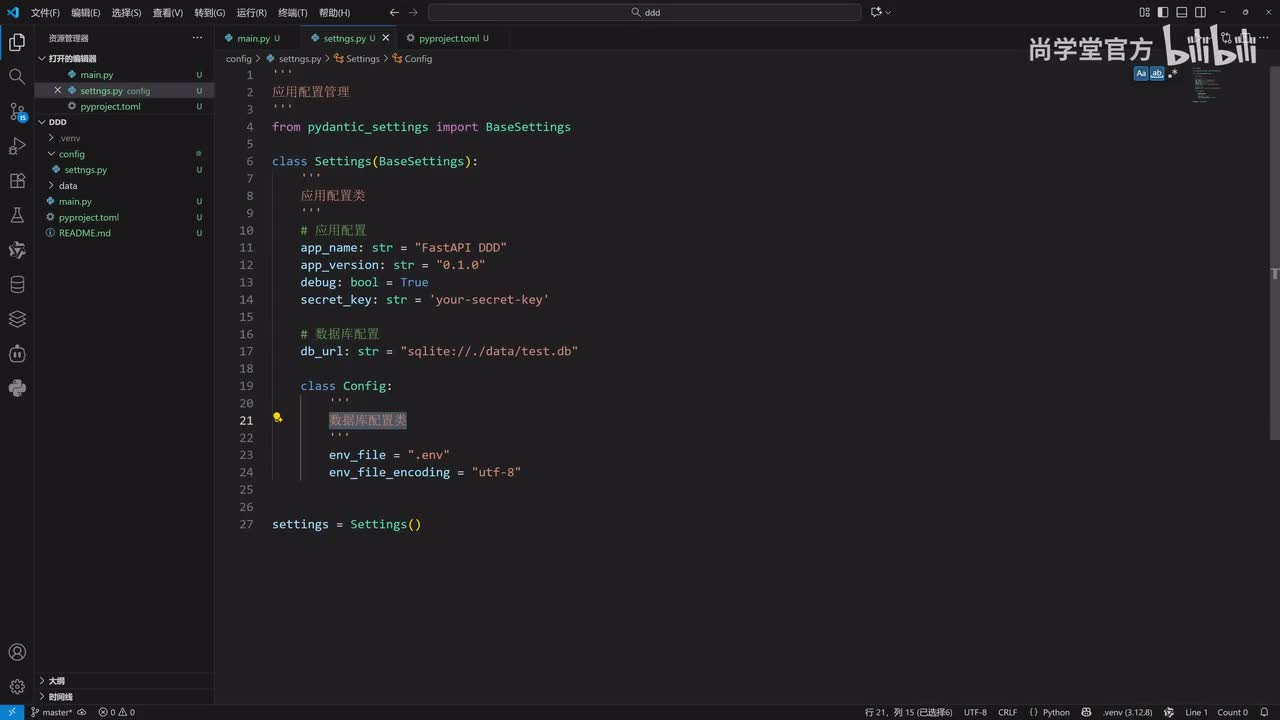
Task: Select Python interpreter .venv (3.12.8)
Action: (x=1127, y=712)
